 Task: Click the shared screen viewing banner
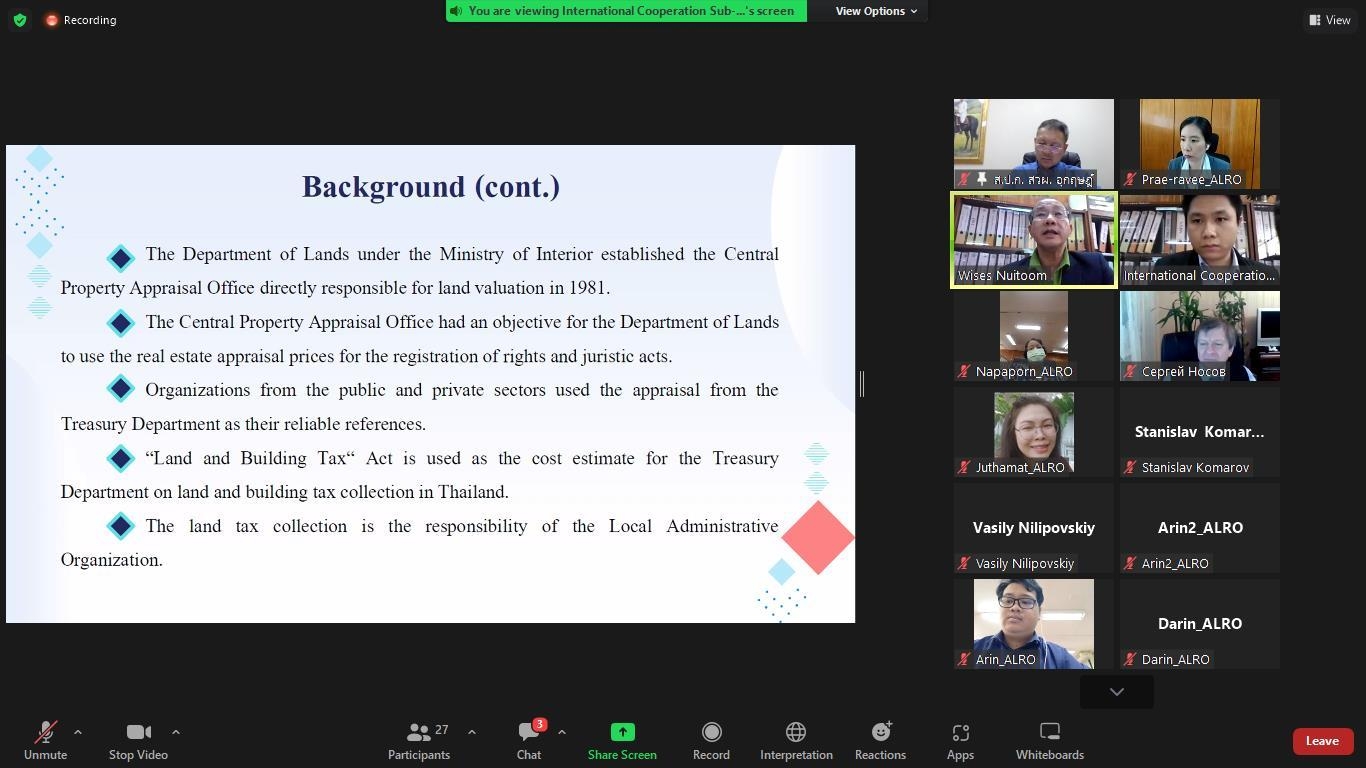tap(626, 11)
